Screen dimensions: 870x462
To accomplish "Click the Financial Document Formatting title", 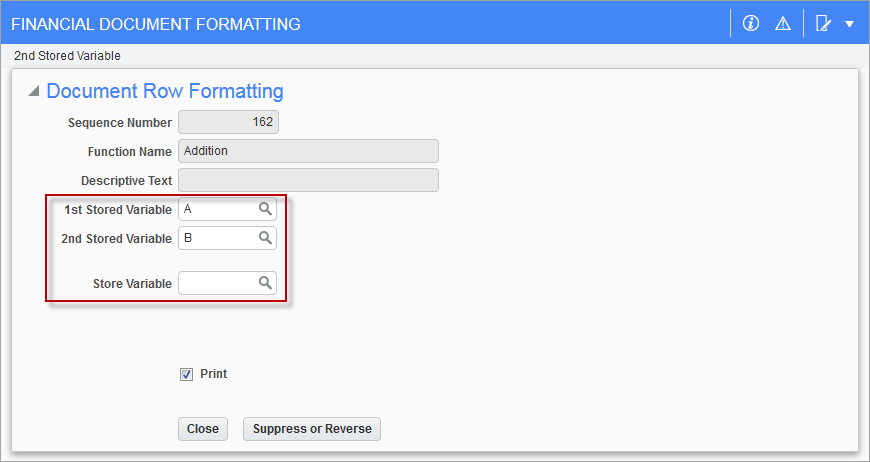I will [156, 24].
